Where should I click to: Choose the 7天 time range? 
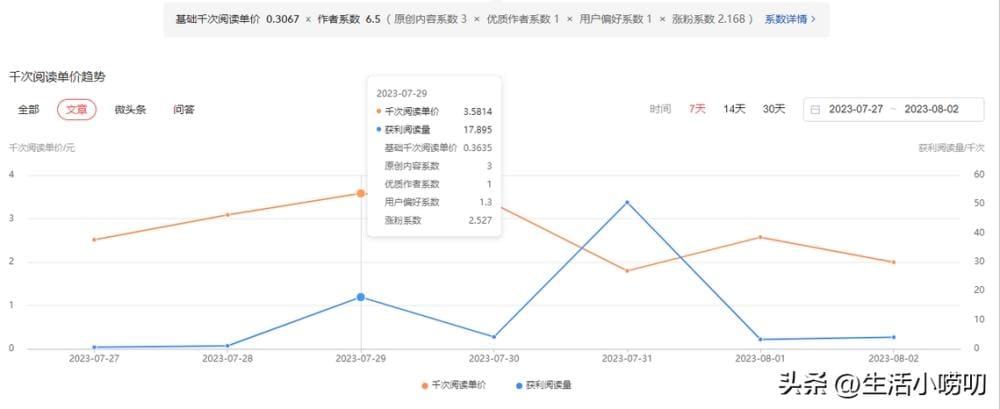[x=697, y=109]
